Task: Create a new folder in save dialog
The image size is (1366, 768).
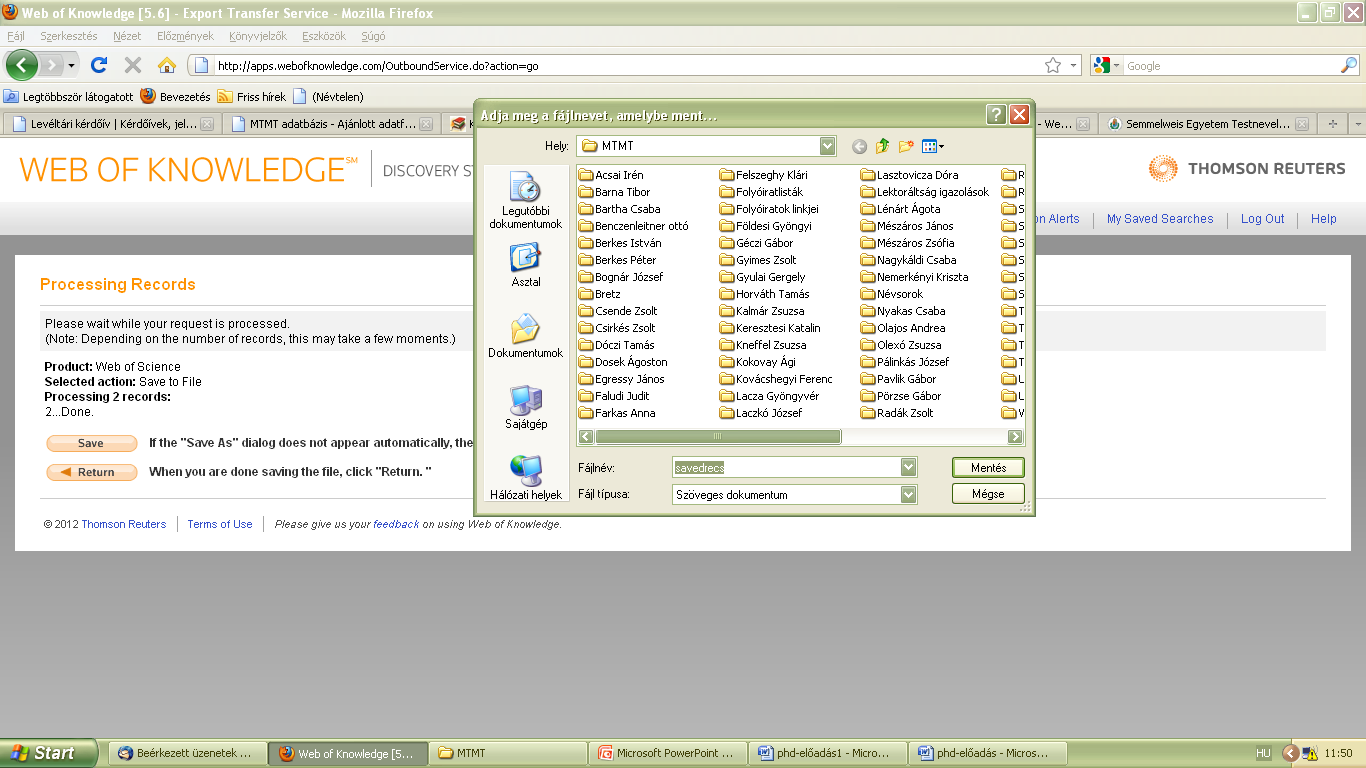Action: tap(906, 146)
